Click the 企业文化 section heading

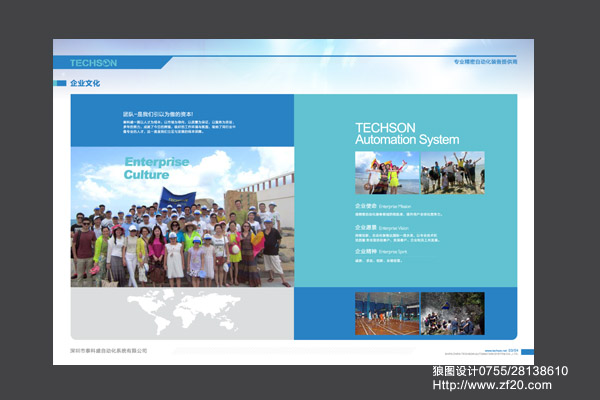pos(85,83)
